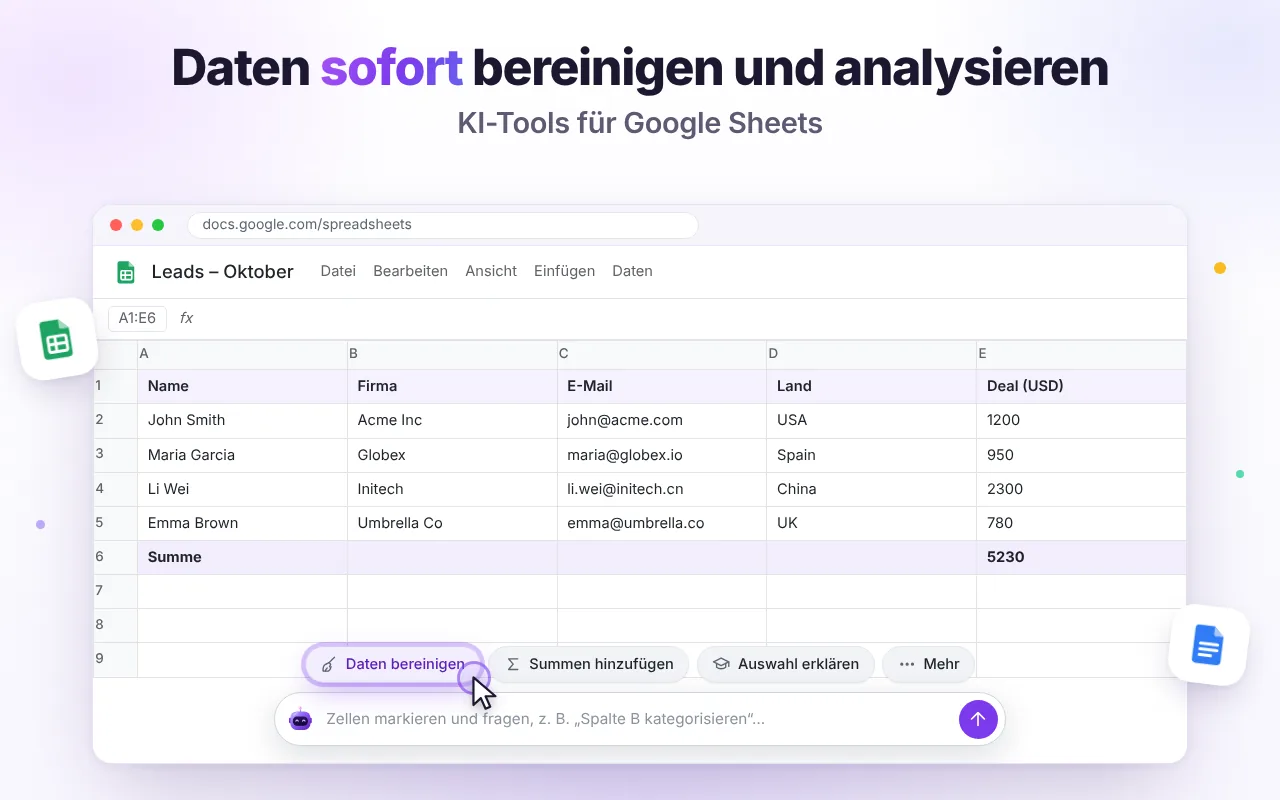Select the 780 deal cell
Image resolution: width=1280 pixels, height=800 pixels.
1081,523
